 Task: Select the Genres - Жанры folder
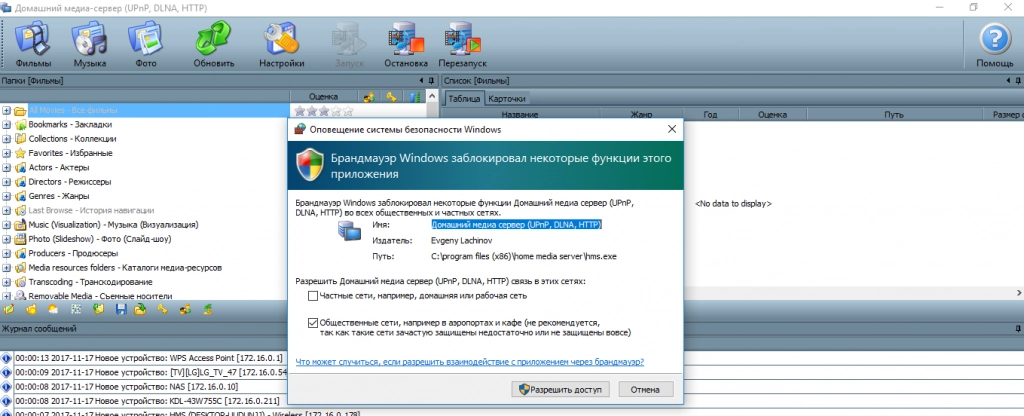tap(60, 197)
